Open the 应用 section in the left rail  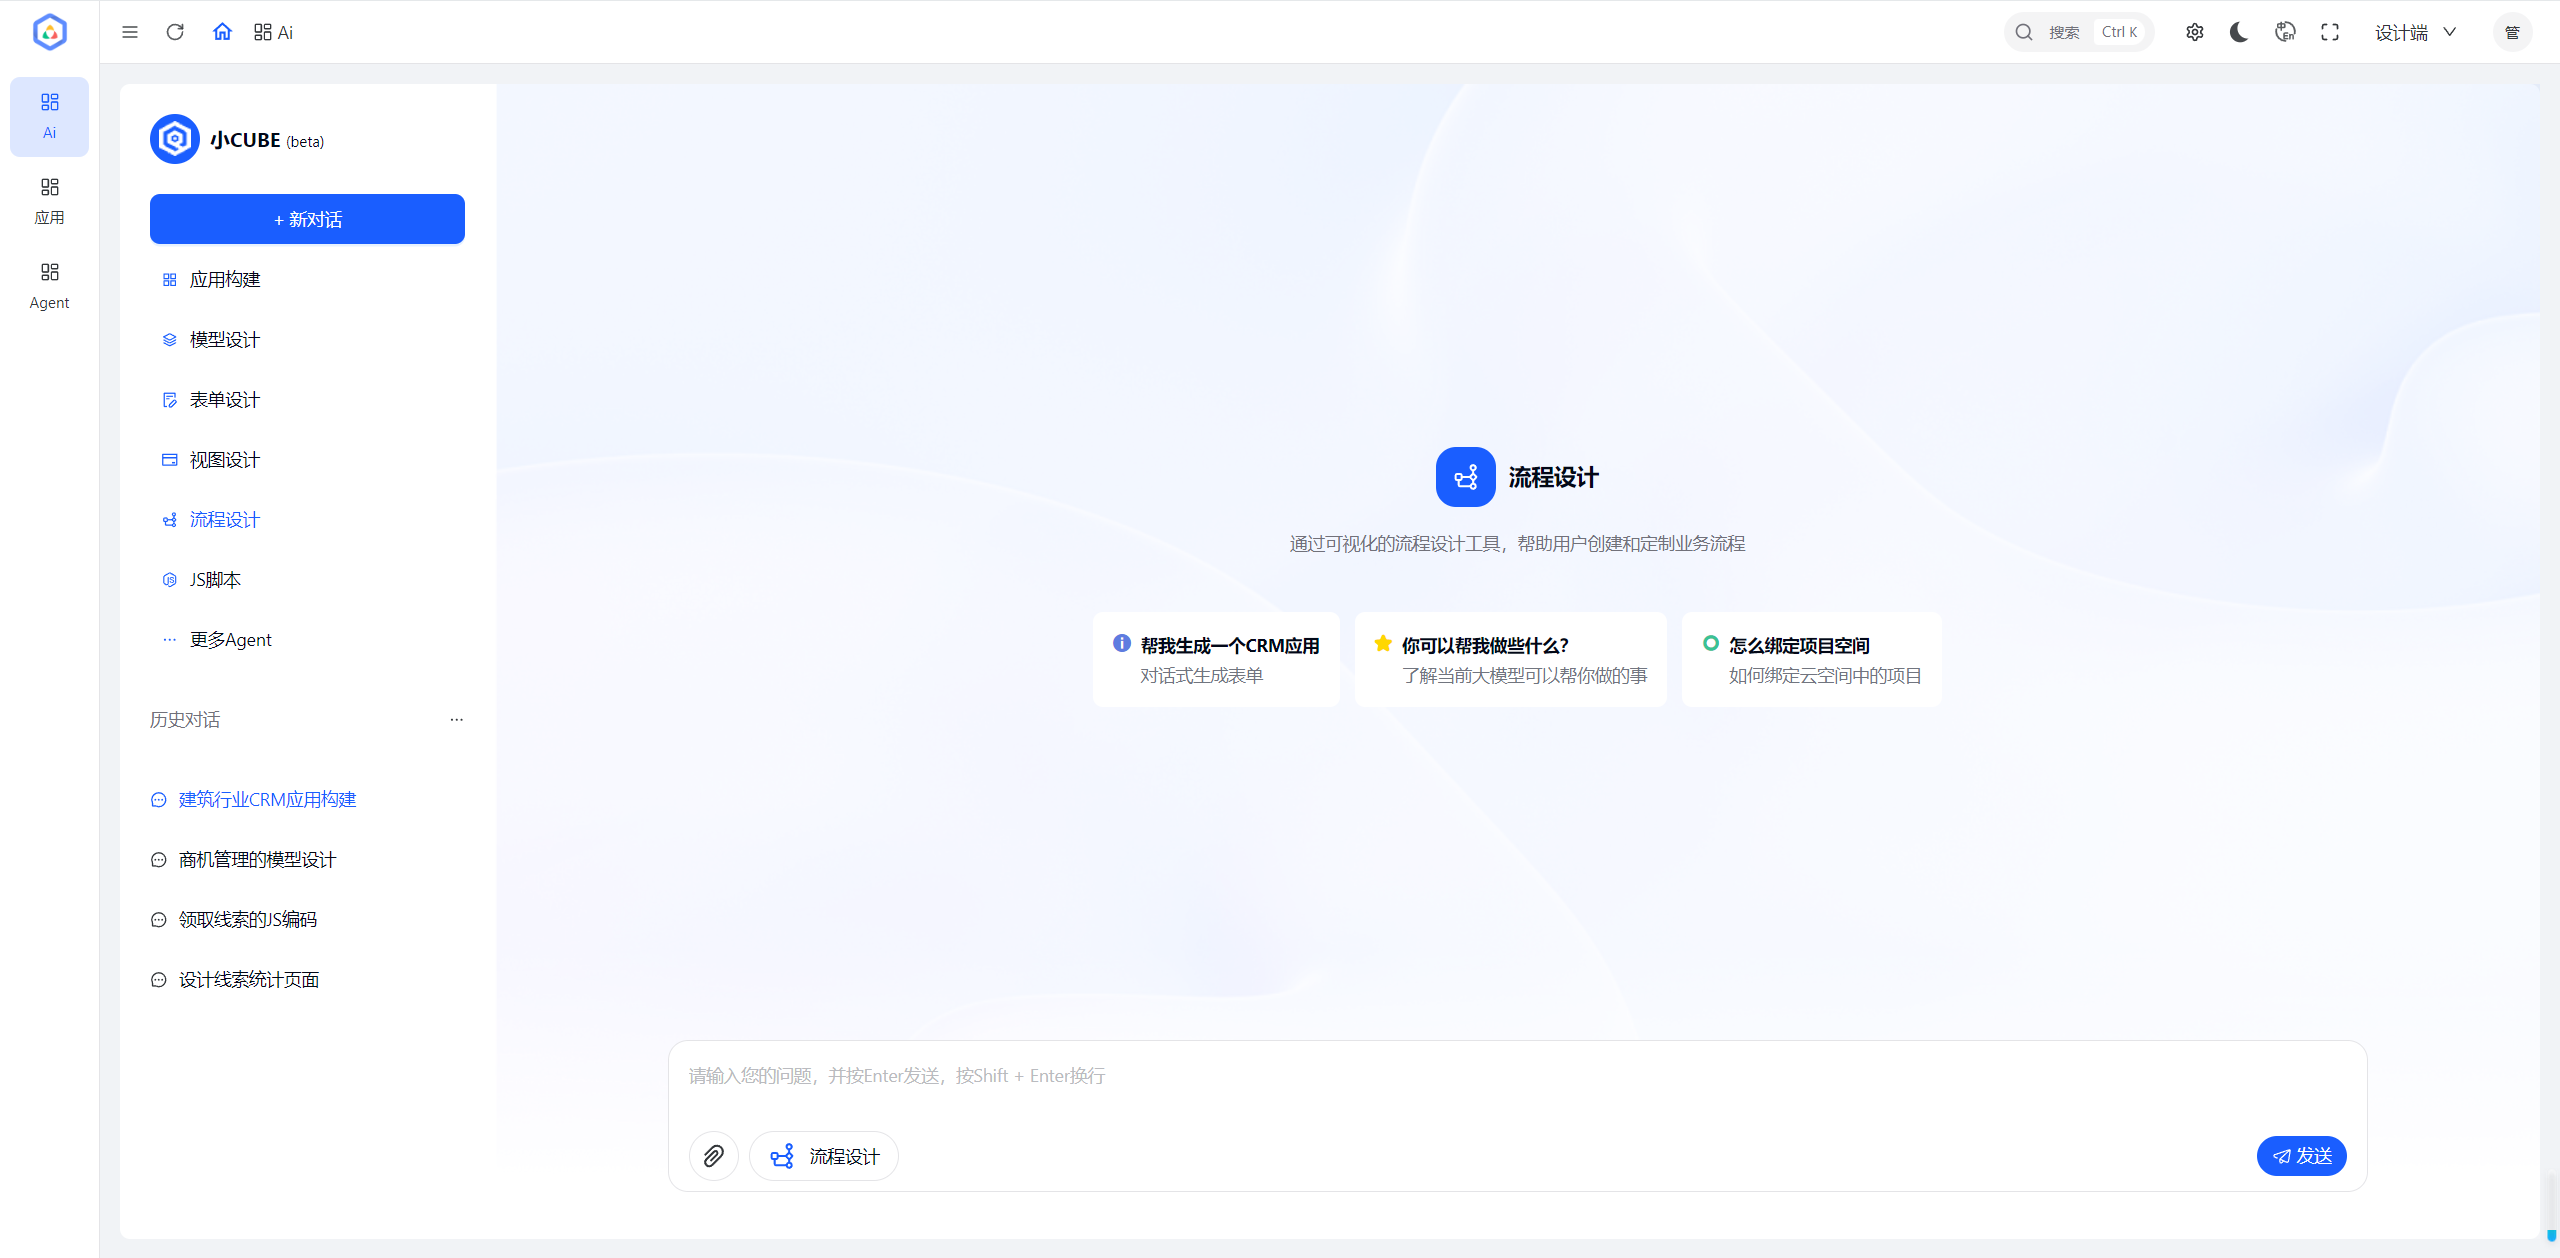click(x=49, y=199)
